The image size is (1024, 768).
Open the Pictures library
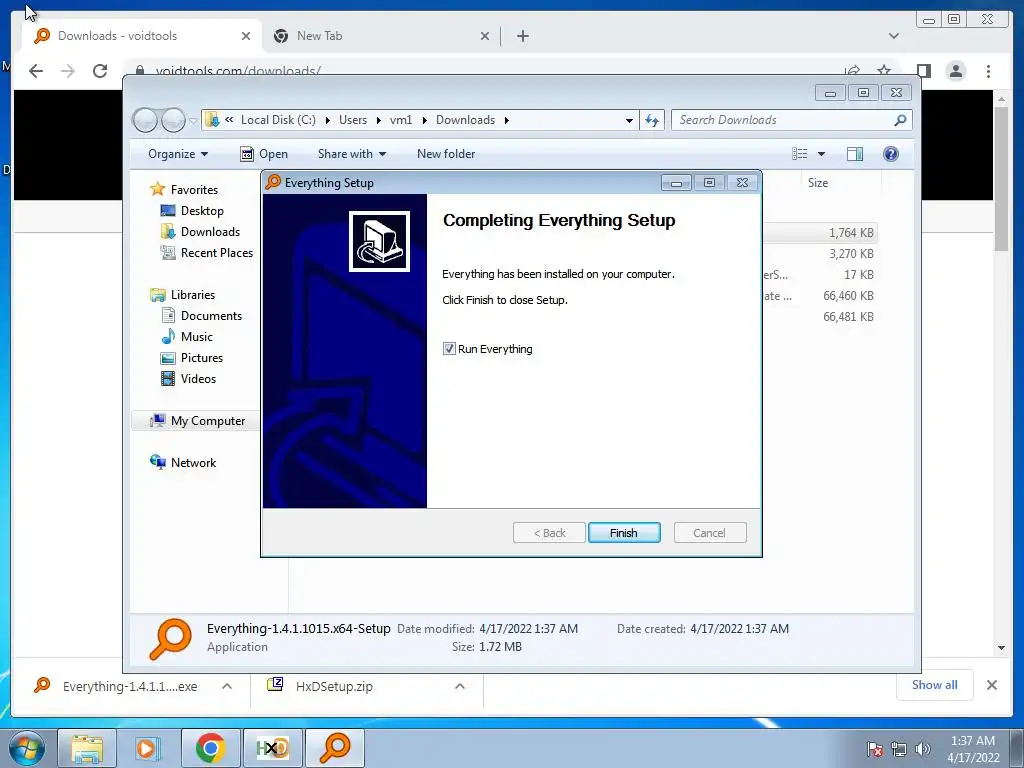(x=201, y=358)
